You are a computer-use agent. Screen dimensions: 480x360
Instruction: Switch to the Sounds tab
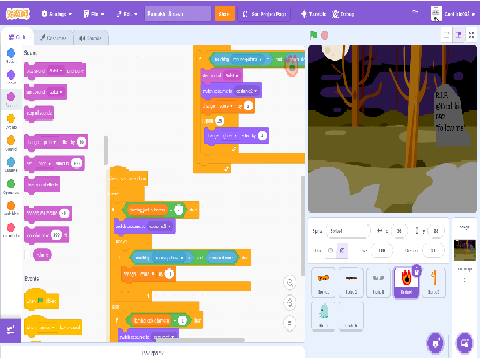(90, 38)
